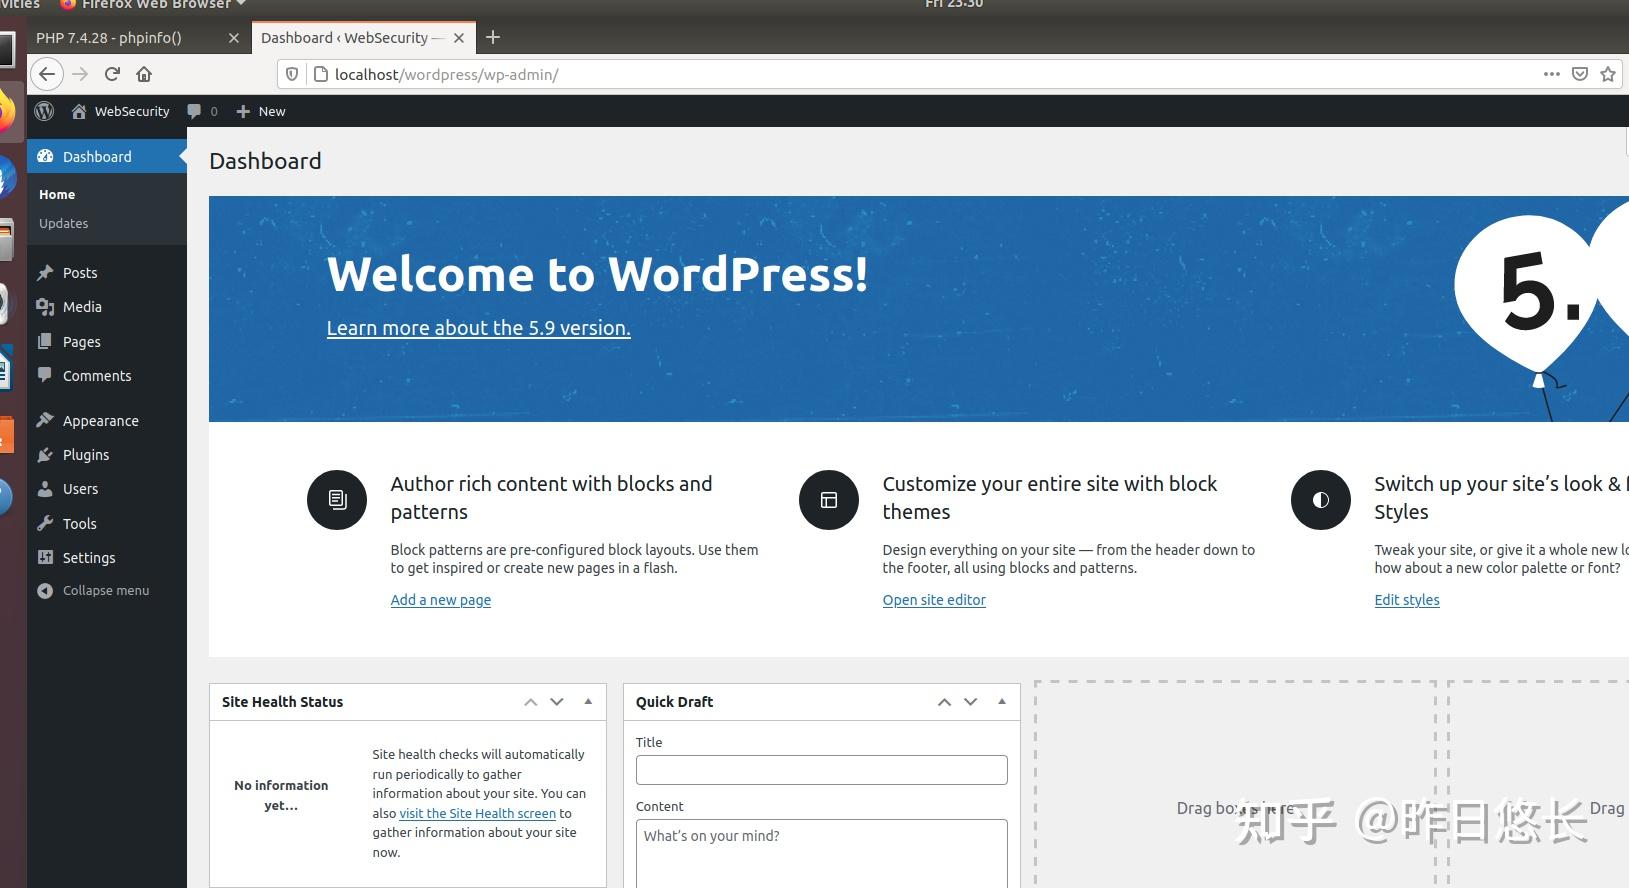Open the page actions three-dot menu
Screen dimensions: 1629x888
click(x=1551, y=74)
